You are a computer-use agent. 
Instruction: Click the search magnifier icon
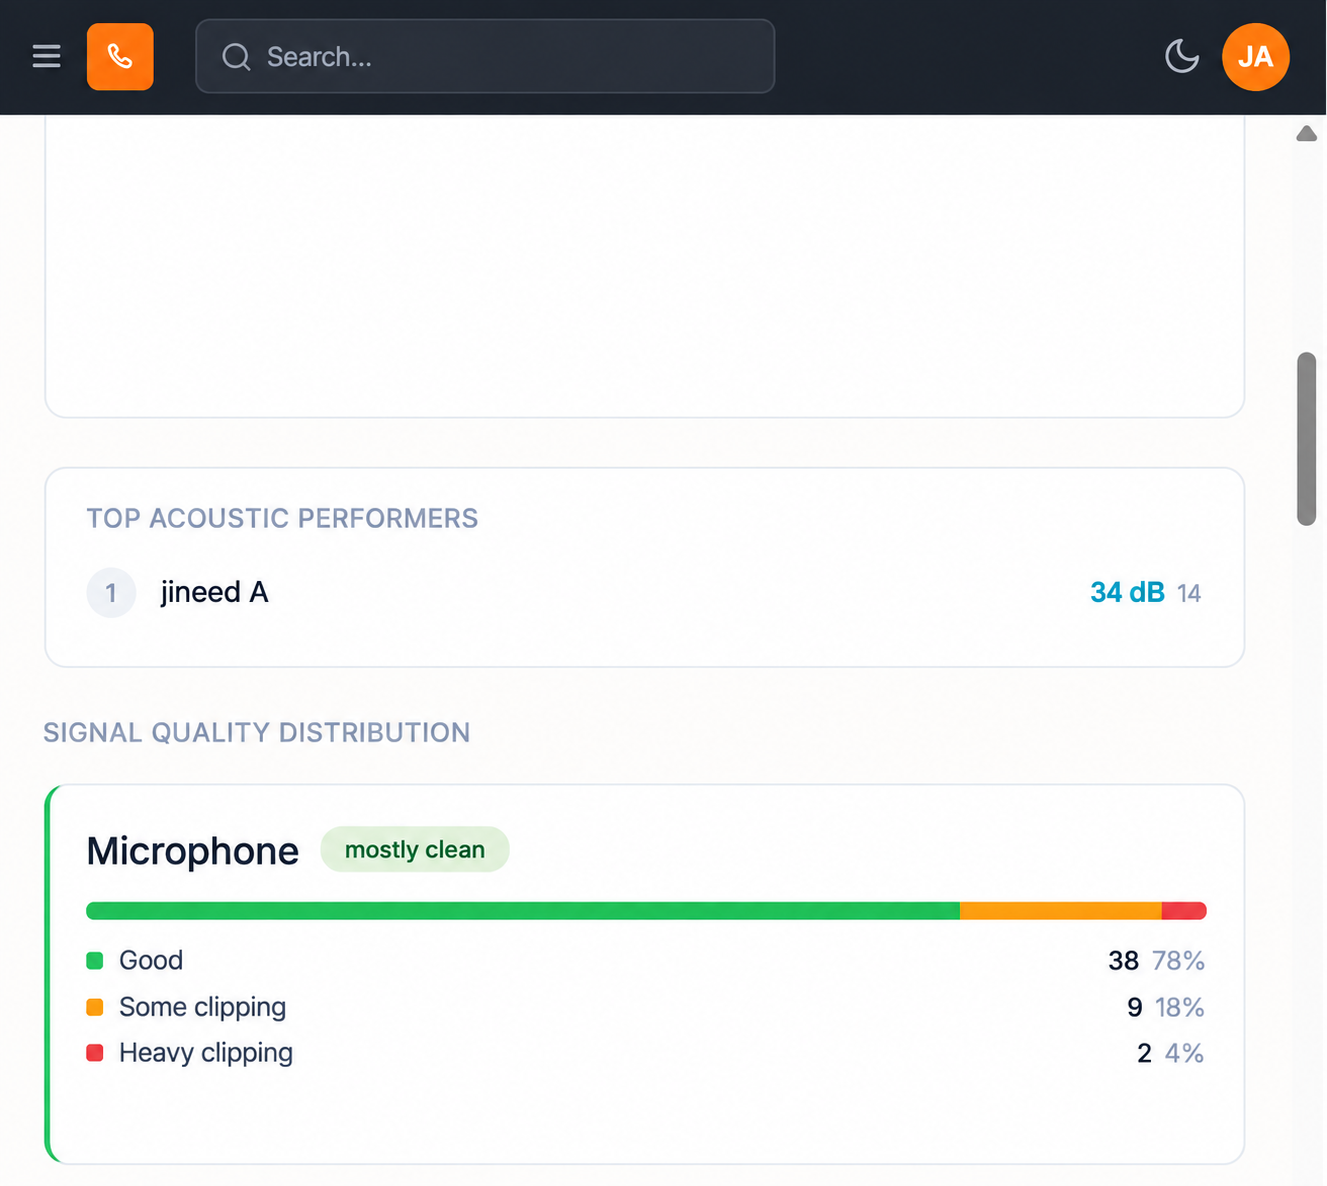[x=236, y=57]
